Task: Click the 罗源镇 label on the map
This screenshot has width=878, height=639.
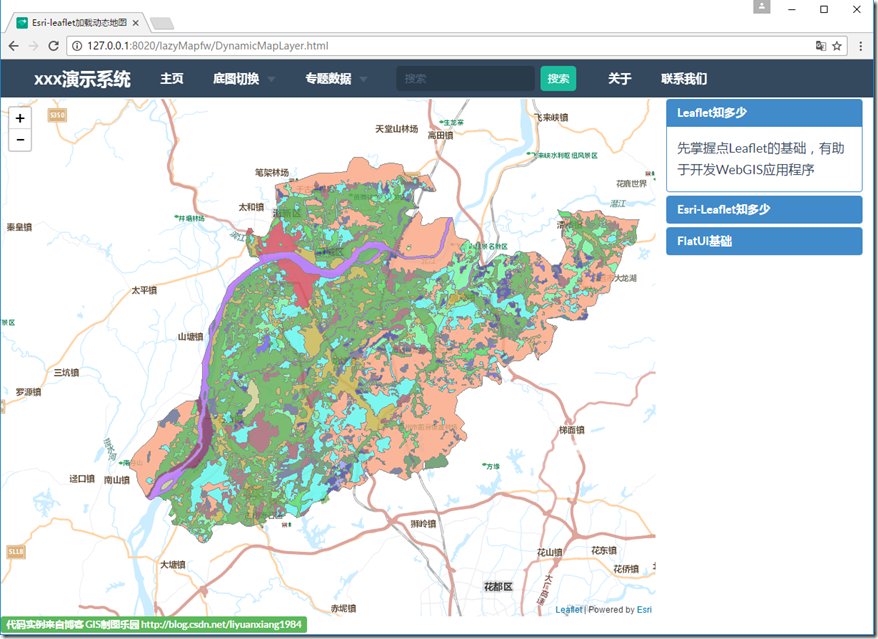Action: click(x=28, y=392)
